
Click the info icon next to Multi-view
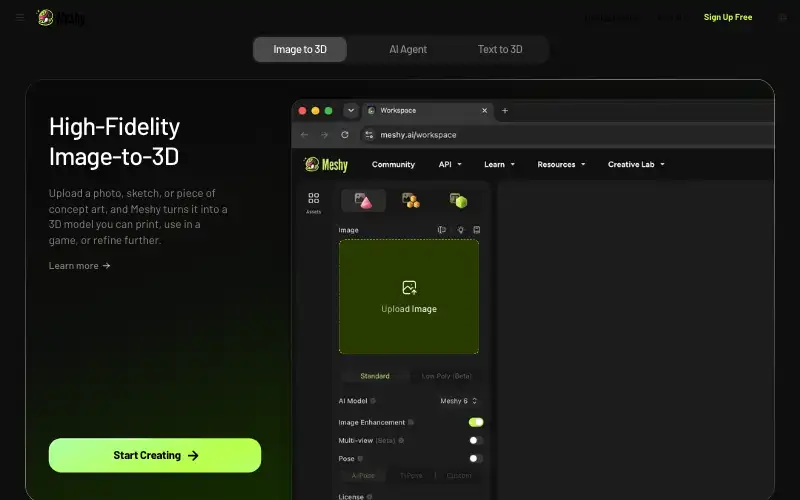[x=401, y=440]
